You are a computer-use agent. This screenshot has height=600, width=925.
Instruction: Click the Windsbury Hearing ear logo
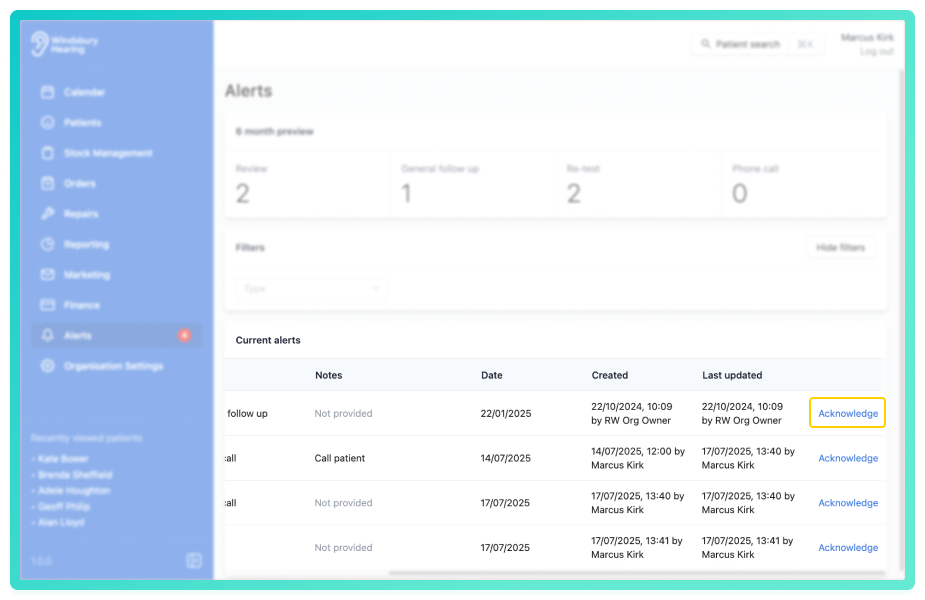(x=40, y=44)
